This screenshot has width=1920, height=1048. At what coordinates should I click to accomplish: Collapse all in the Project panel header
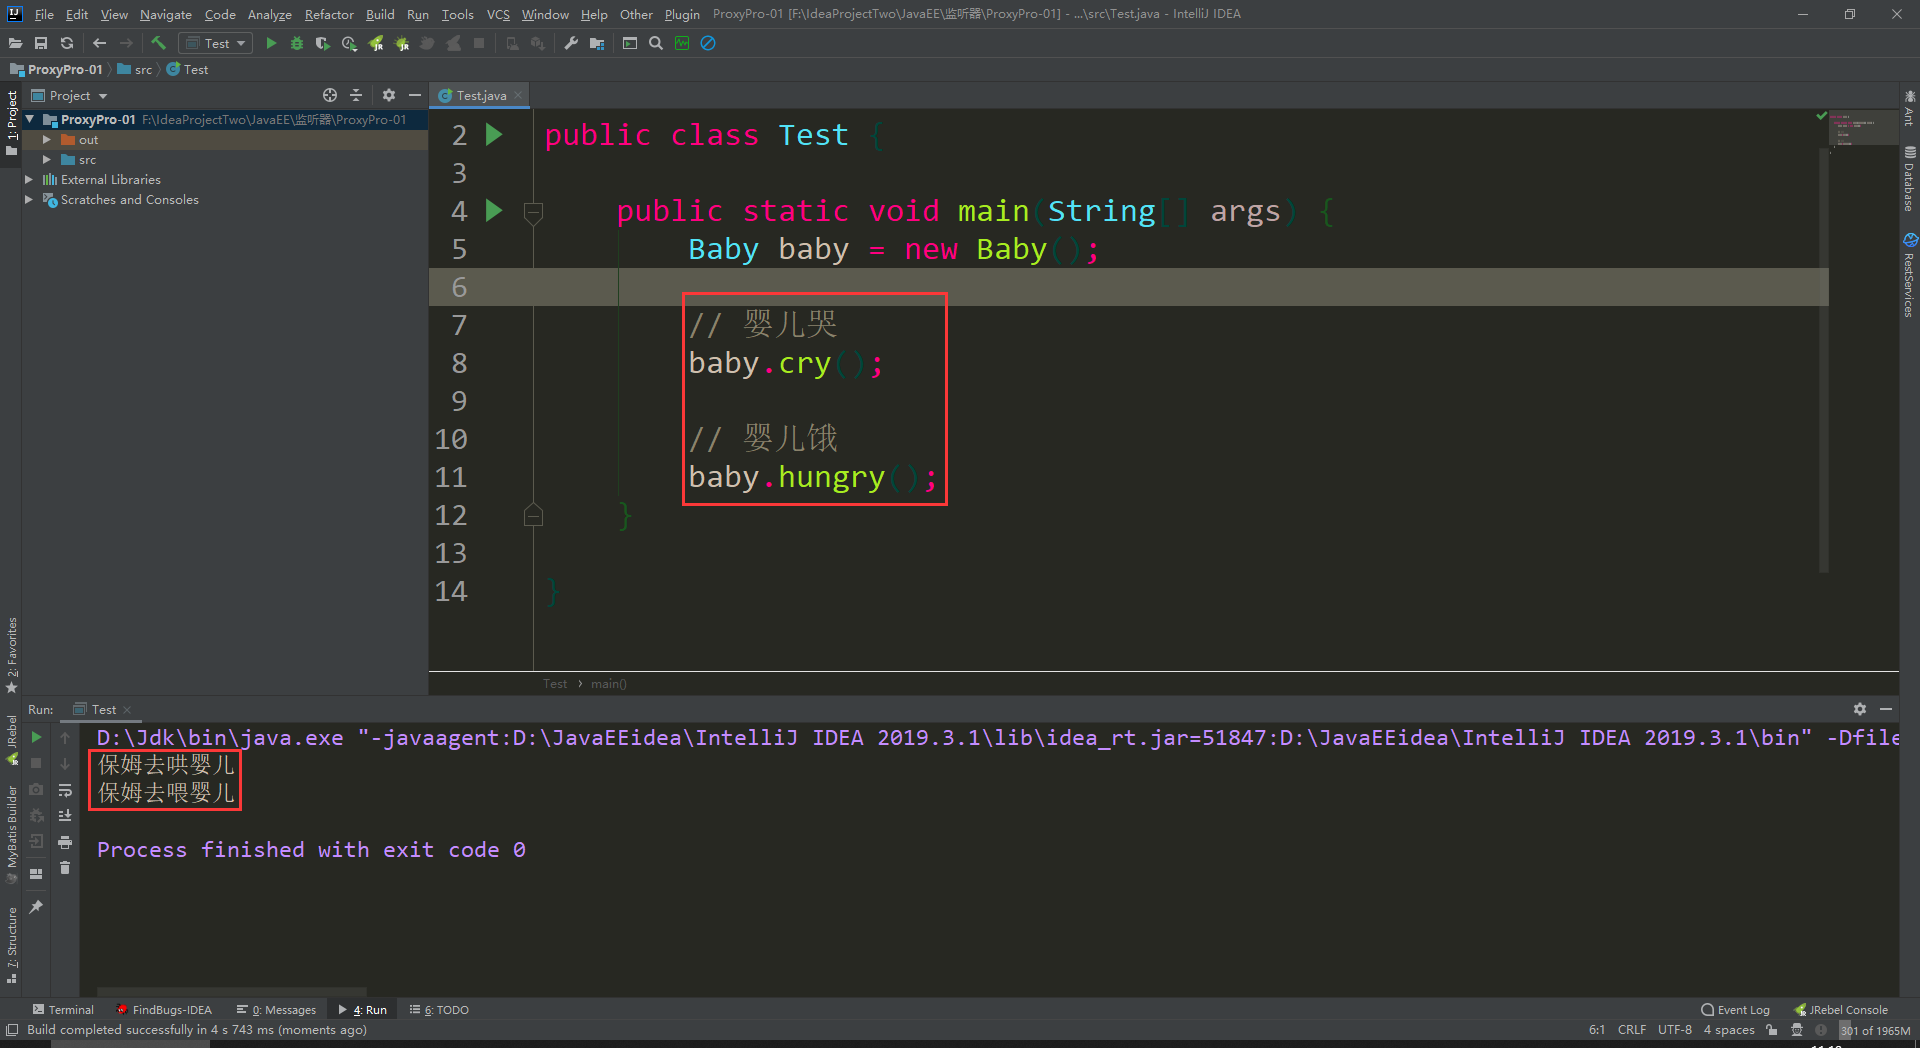click(x=356, y=95)
